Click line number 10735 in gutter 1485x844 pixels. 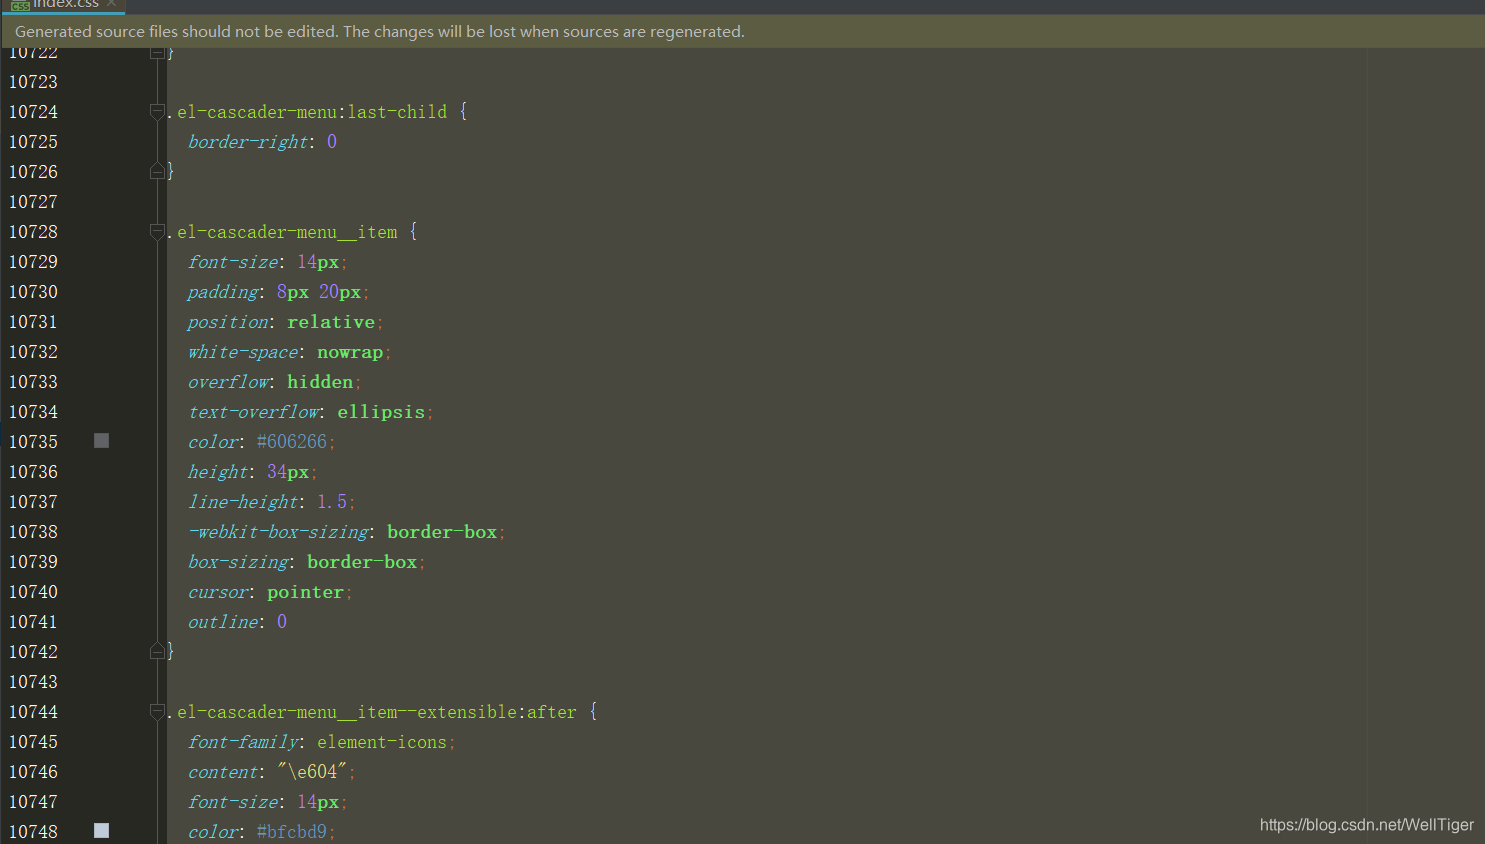[x=33, y=442]
